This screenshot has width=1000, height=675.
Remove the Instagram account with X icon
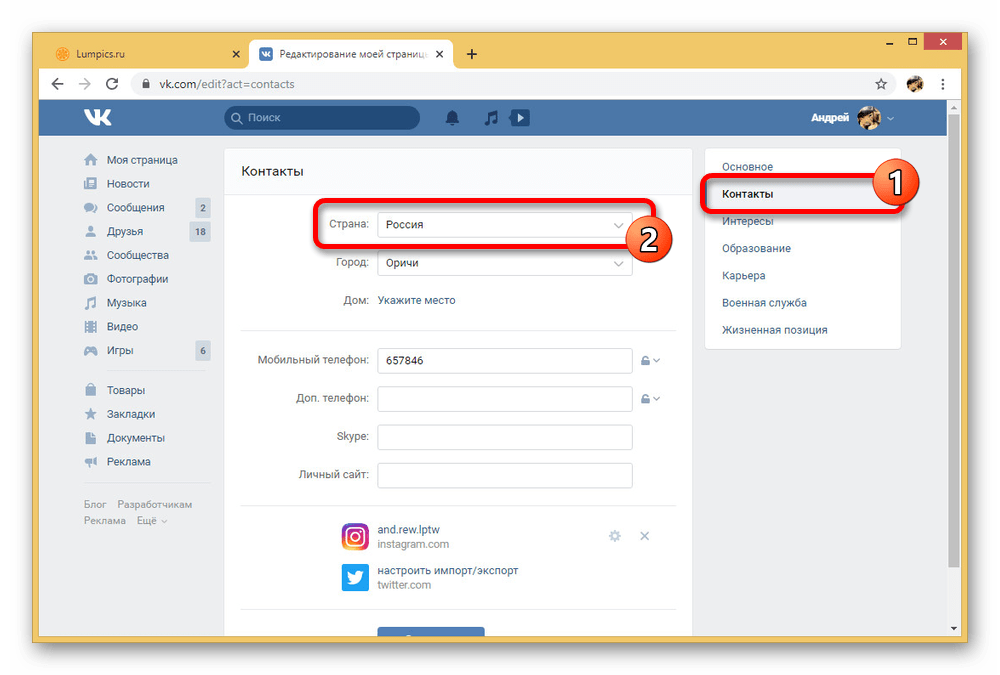[645, 536]
